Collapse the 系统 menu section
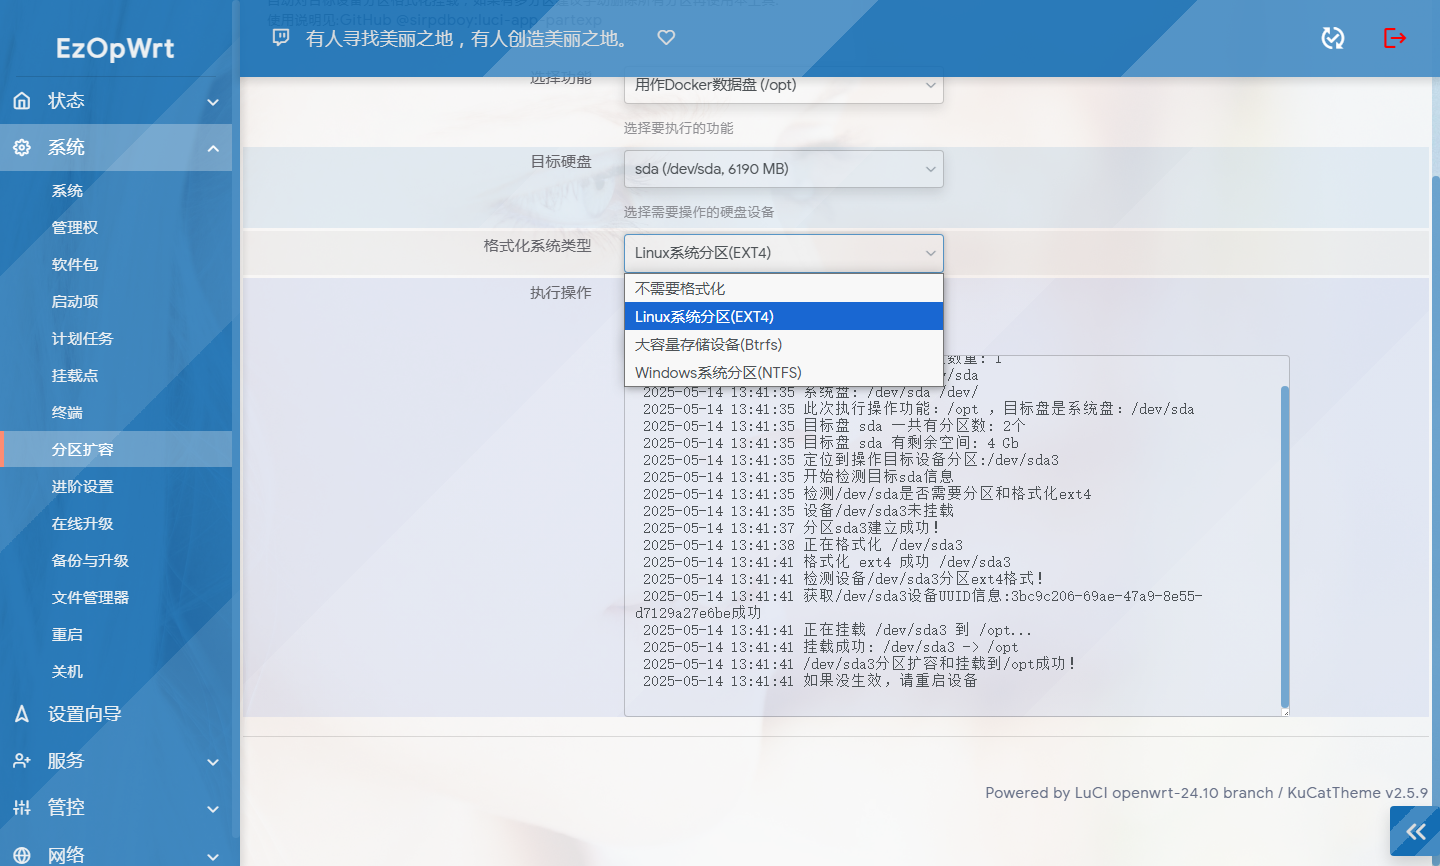 coord(213,149)
